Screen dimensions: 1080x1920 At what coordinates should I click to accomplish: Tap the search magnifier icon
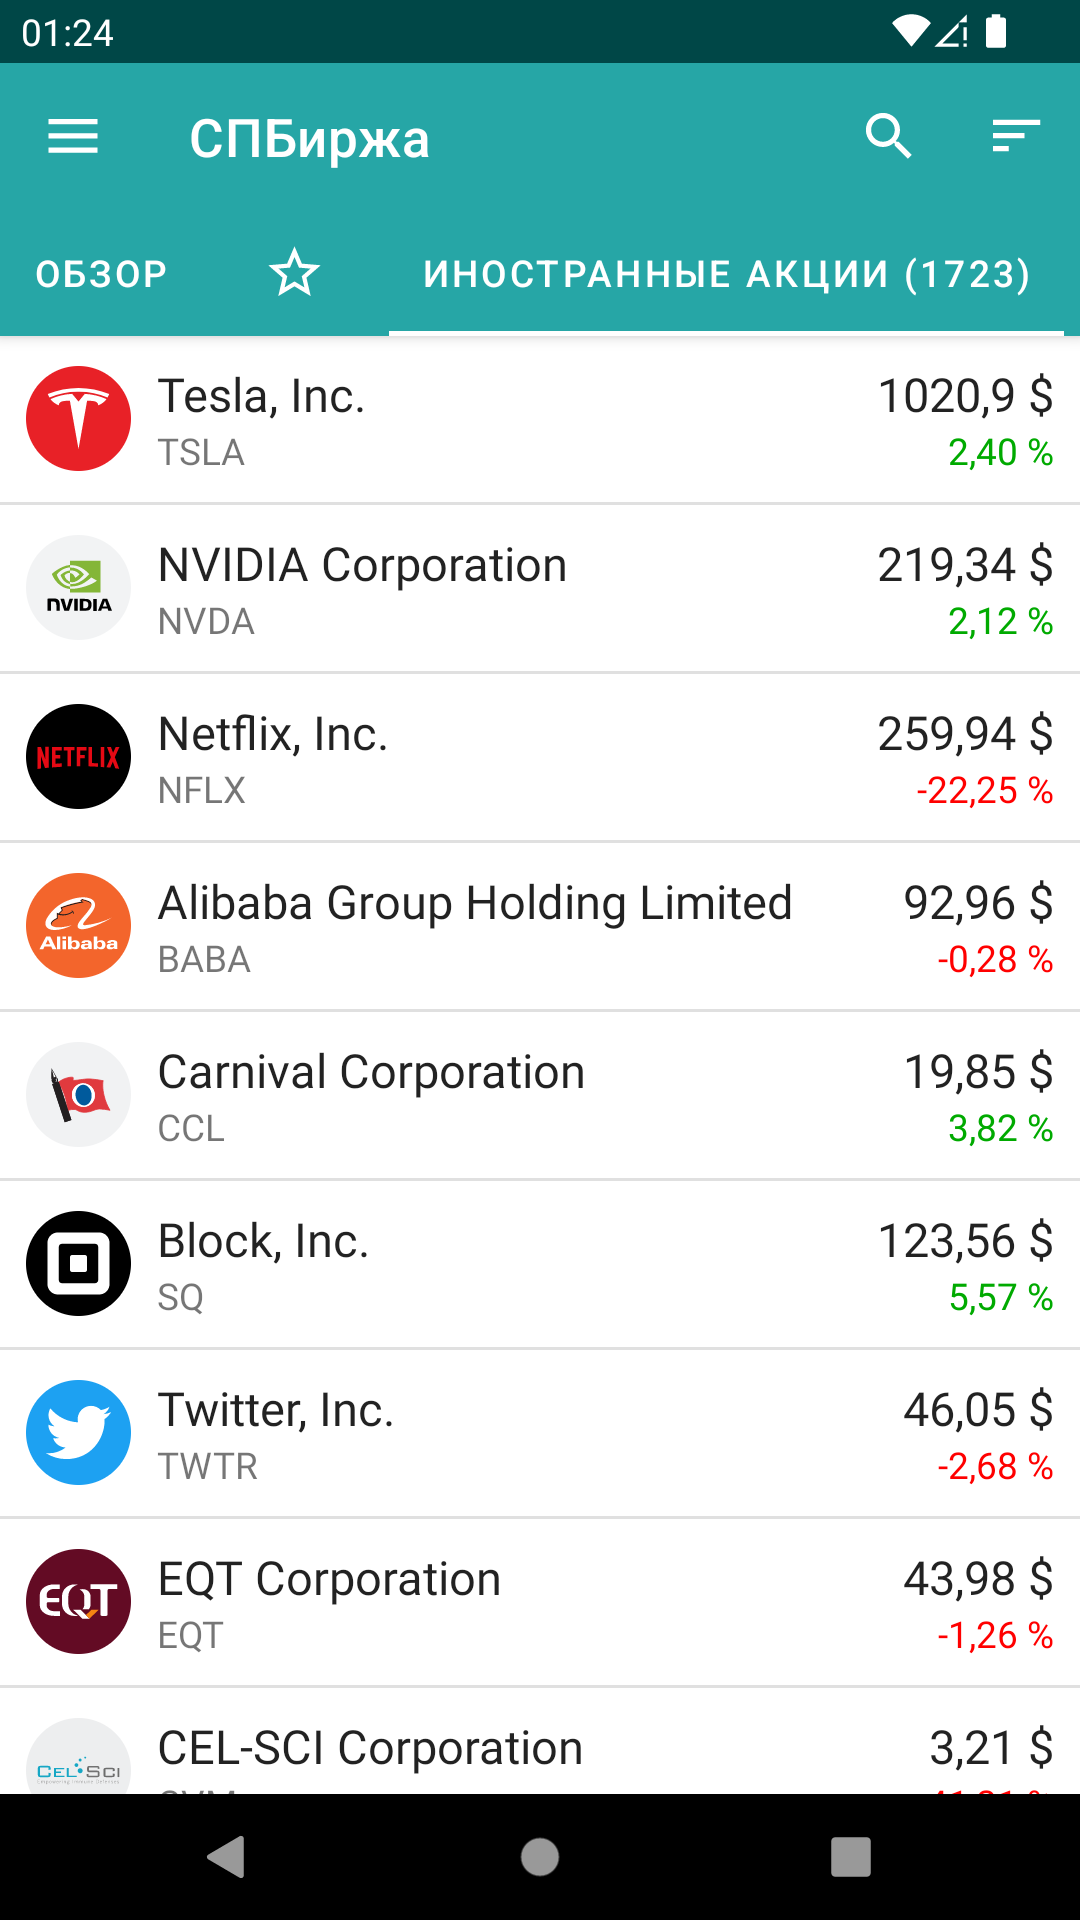click(x=888, y=136)
